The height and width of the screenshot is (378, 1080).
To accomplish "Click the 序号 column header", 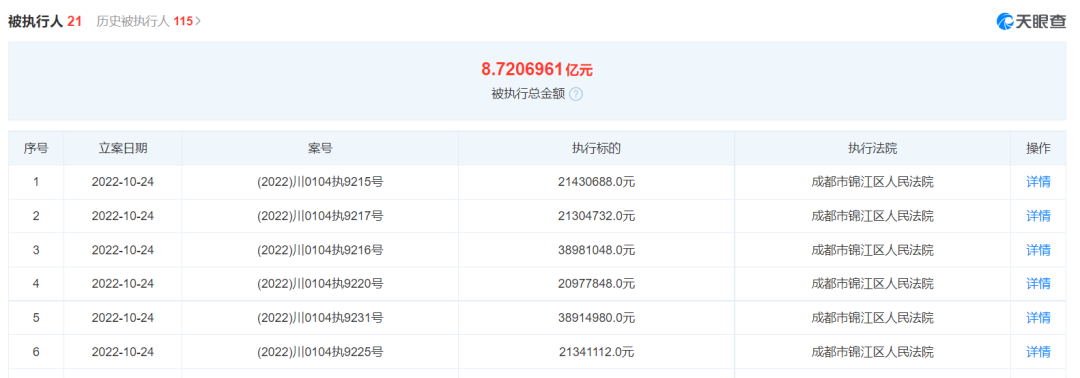I will click(36, 149).
